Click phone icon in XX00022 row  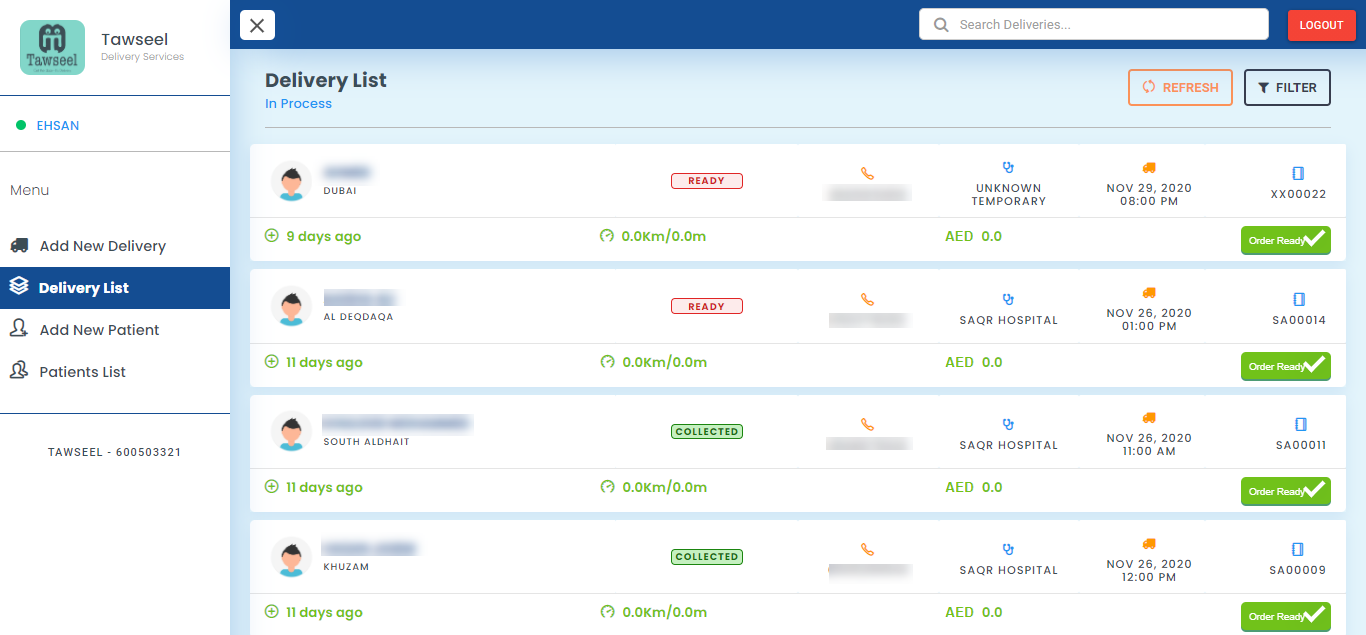click(867, 174)
